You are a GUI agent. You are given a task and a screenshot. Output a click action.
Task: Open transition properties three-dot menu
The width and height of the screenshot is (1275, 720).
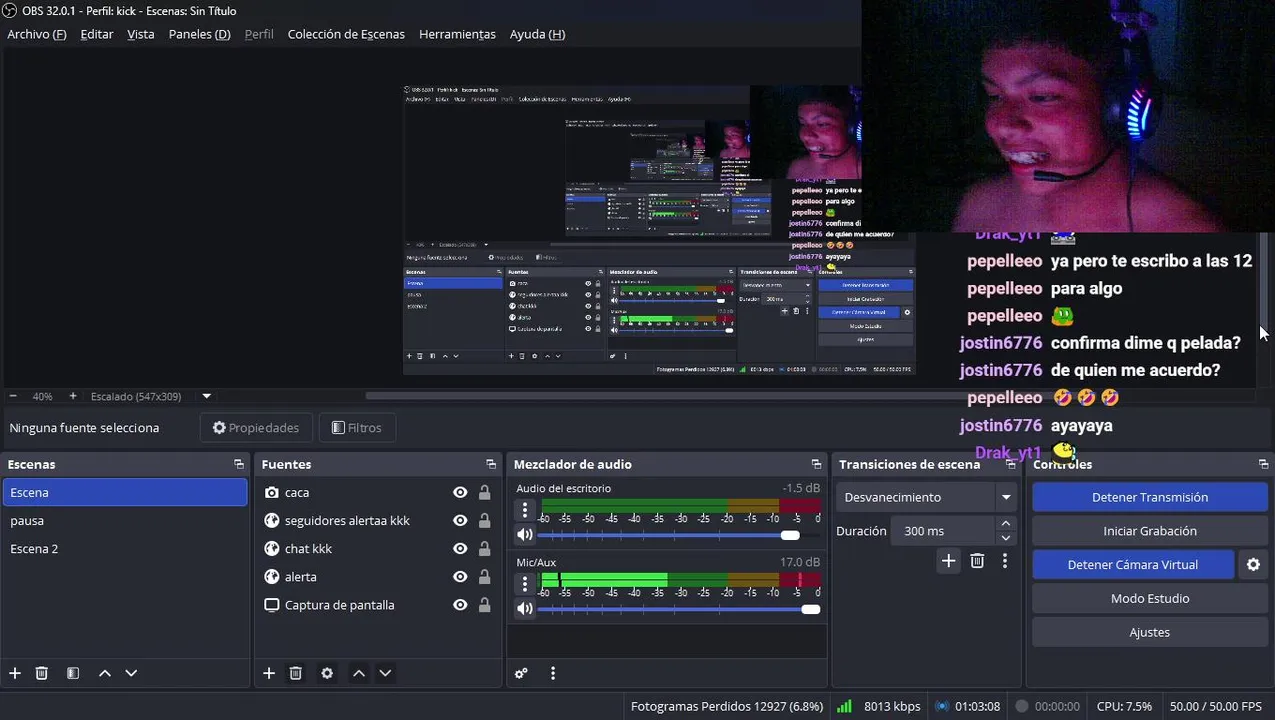[x=1005, y=561]
